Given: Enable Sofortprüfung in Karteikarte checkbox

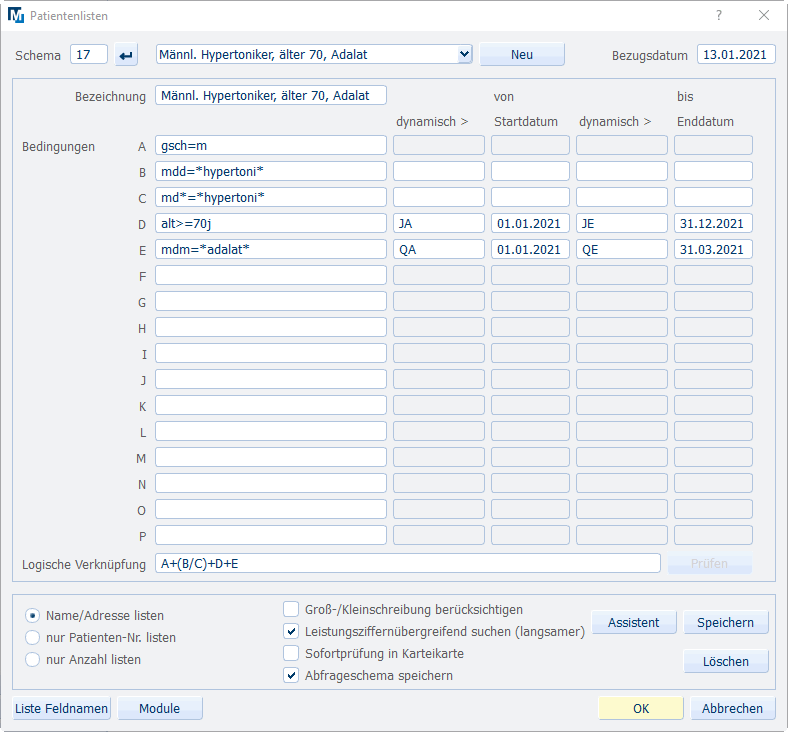Looking at the screenshot, I should (291, 653).
